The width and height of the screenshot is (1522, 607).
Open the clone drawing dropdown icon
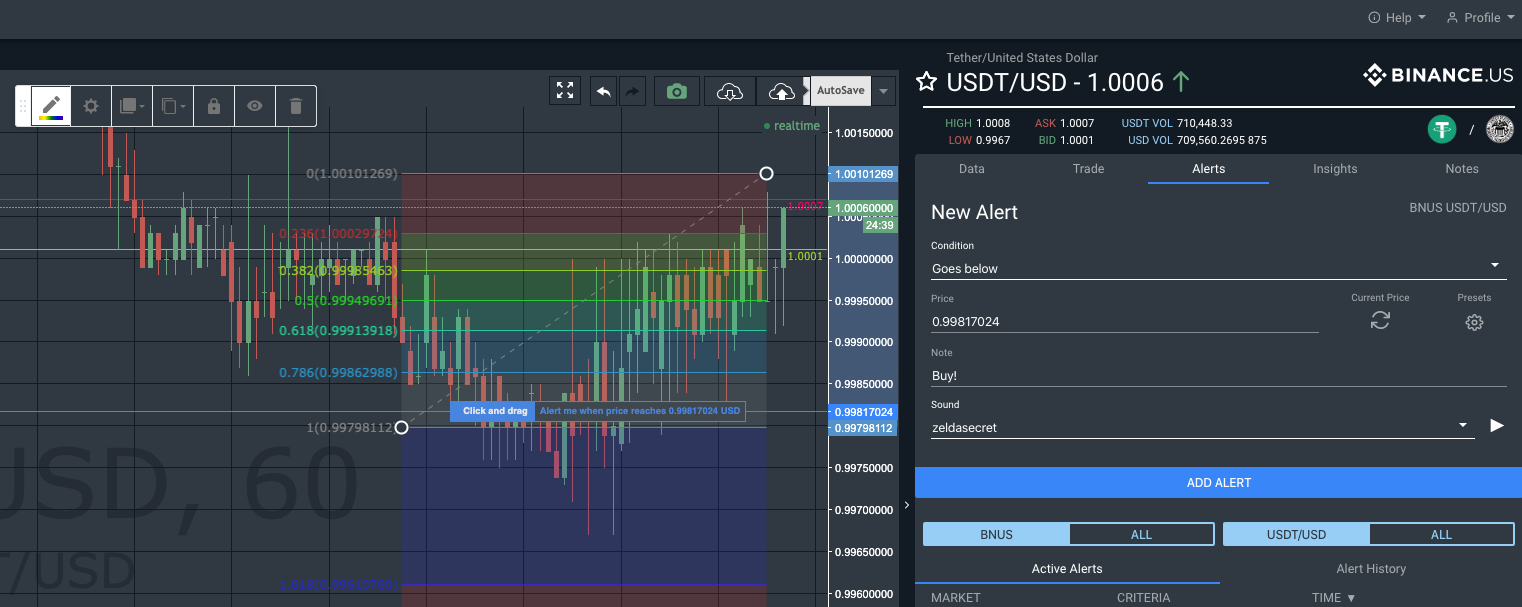pos(173,105)
